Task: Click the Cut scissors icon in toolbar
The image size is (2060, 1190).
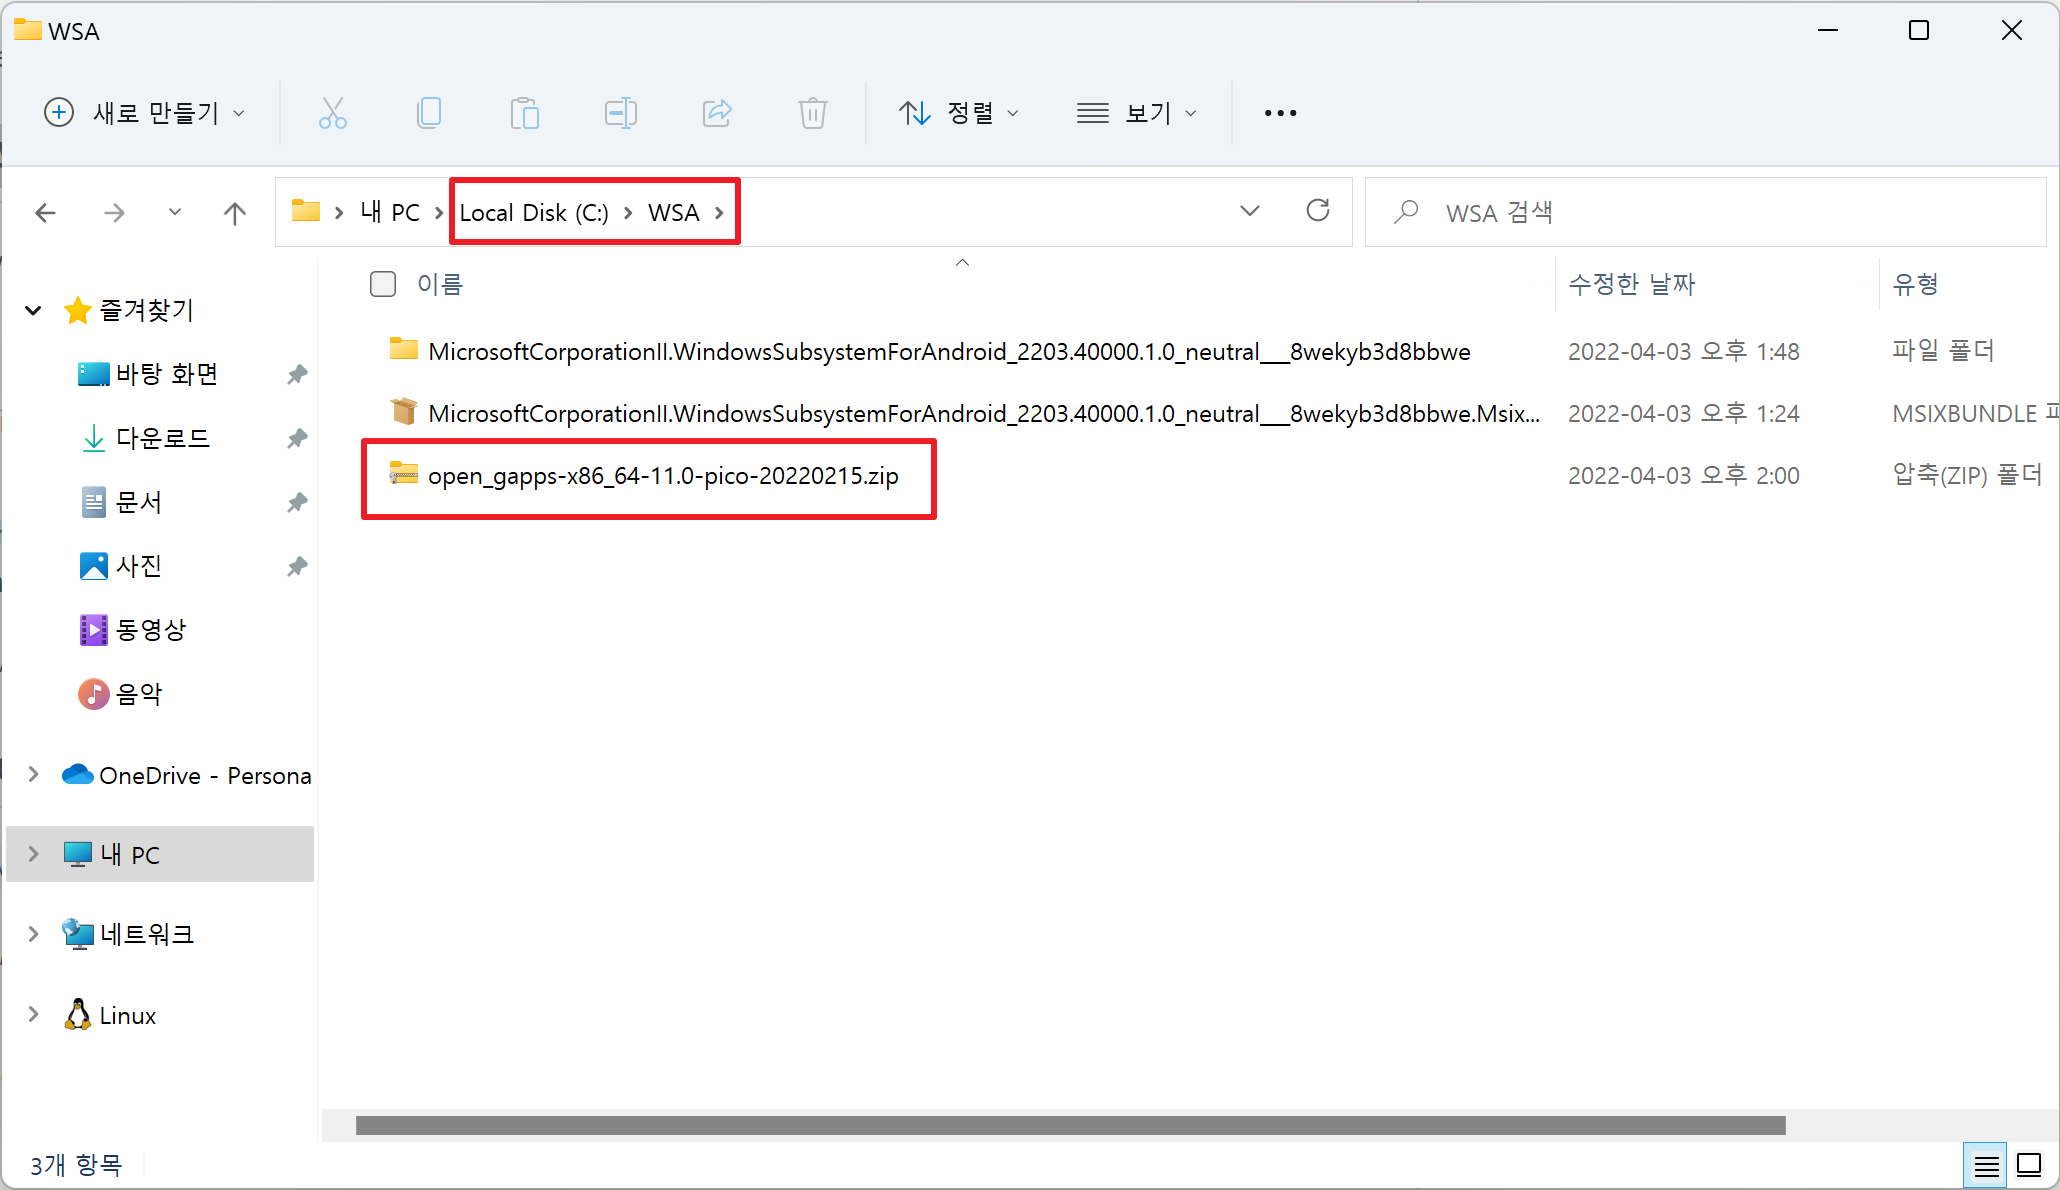Action: [x=333, y=113]
